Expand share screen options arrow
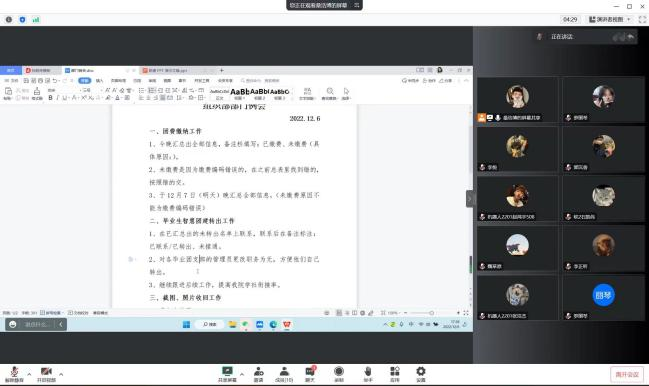649x386 pixels. pyautogui.click(x=242, y=374)
